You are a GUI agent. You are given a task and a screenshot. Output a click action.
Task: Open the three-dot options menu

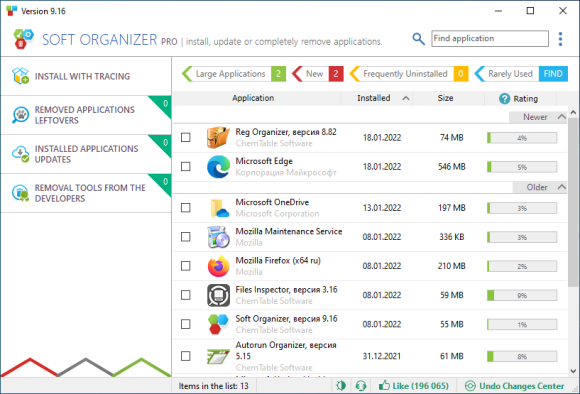(560, 39)
